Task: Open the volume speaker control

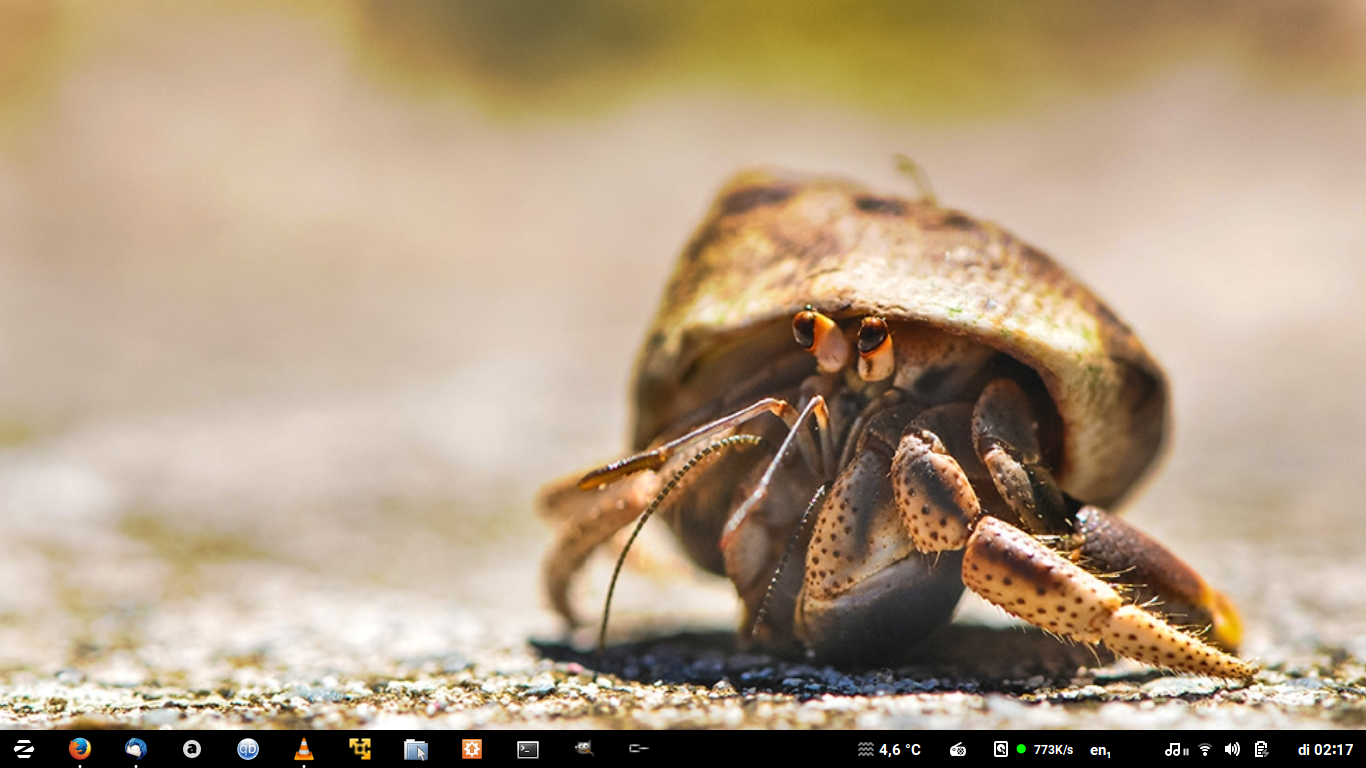Action: point(1232,749)
